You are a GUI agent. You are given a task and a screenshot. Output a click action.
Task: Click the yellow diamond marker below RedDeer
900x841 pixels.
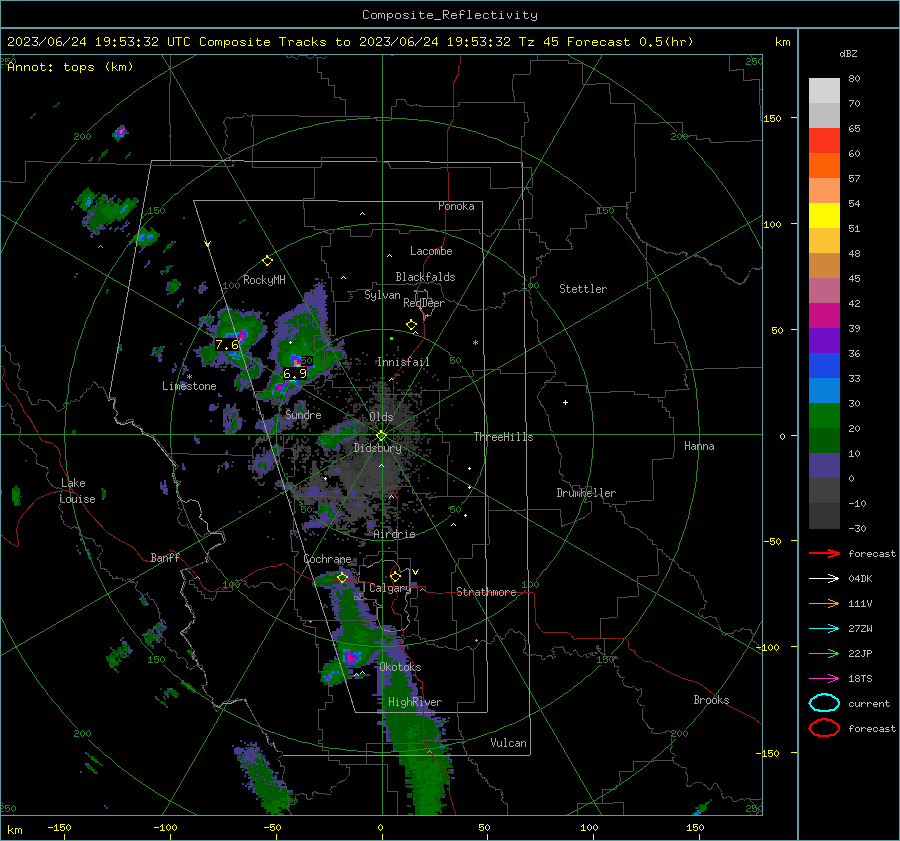(411, 325)
